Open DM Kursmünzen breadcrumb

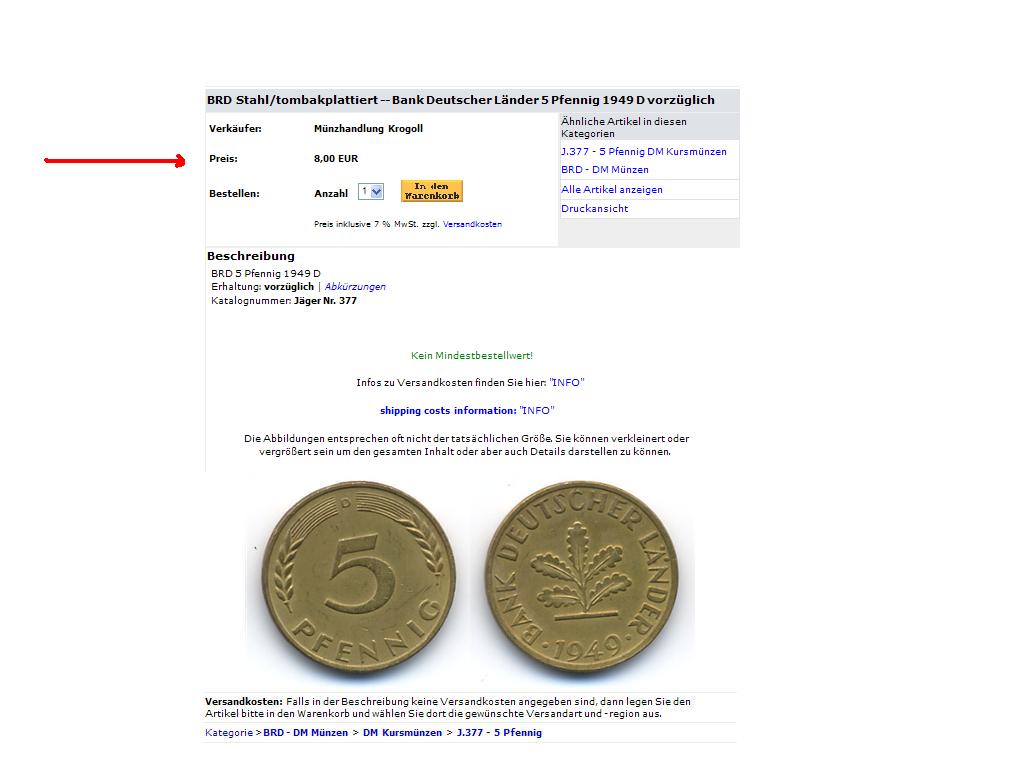click(402, 733)
